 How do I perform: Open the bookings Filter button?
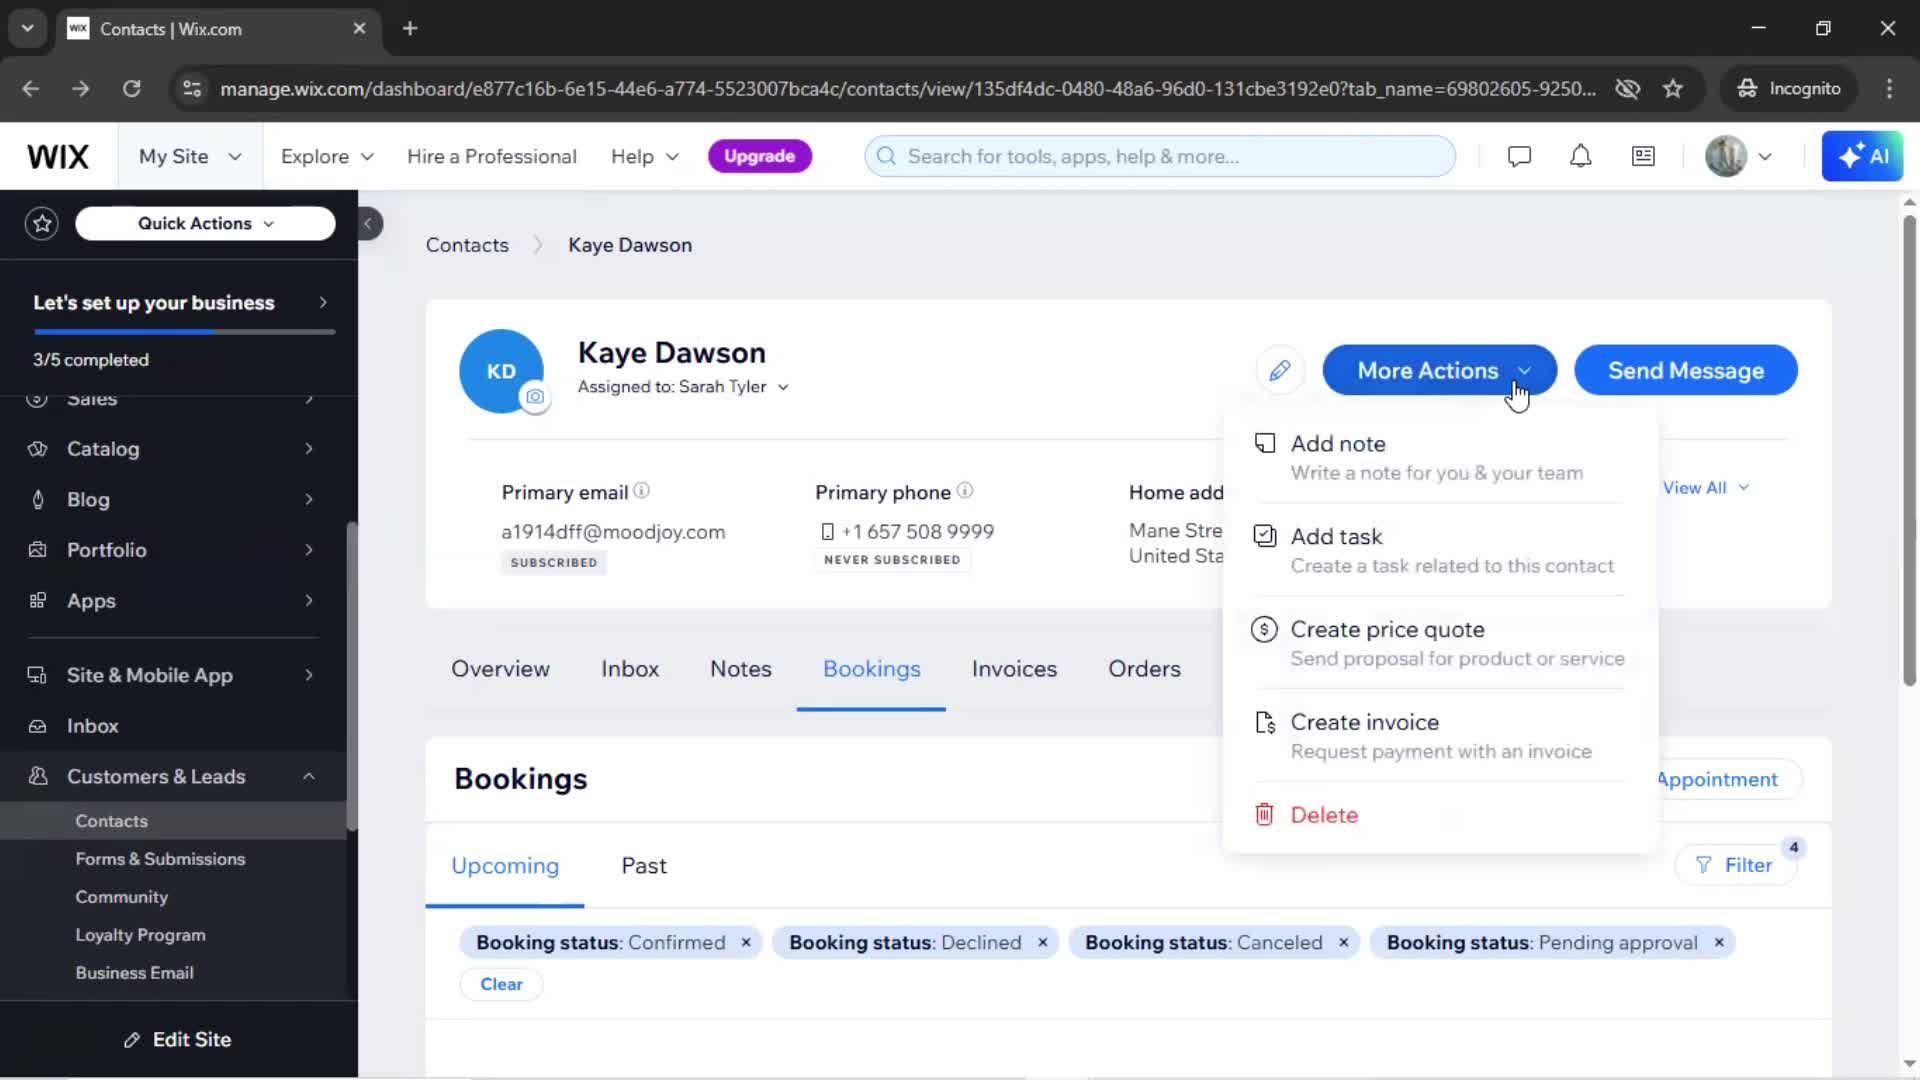(x=1735, y=866)
